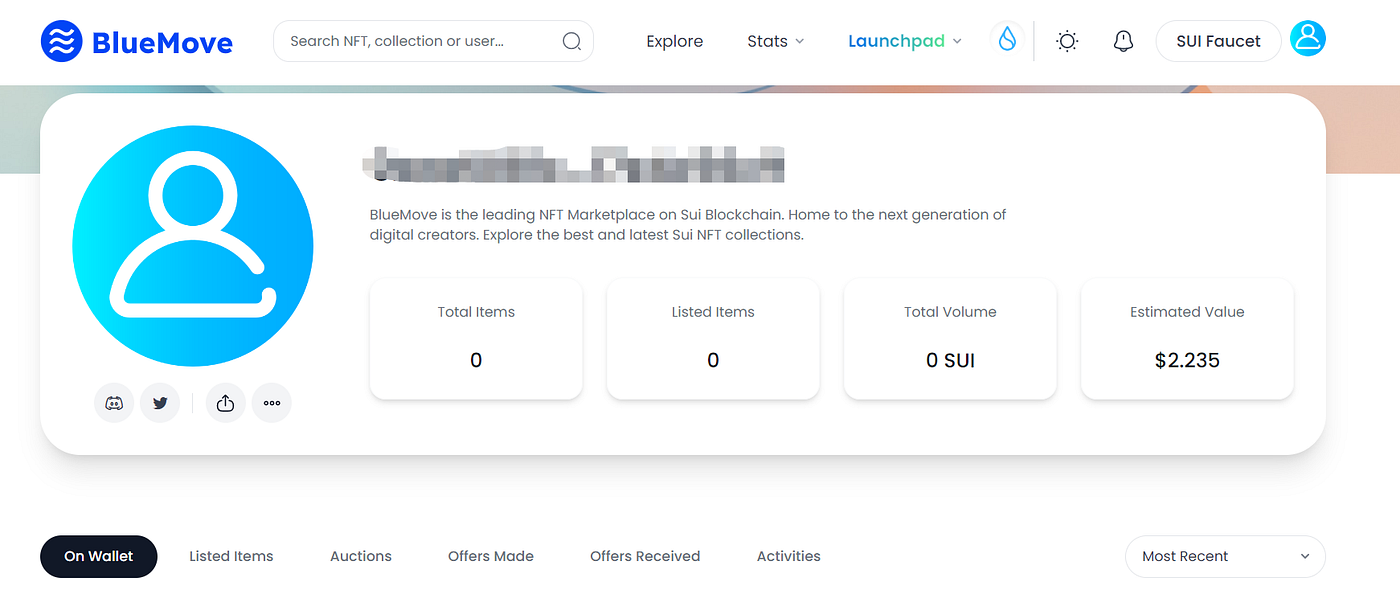This screenshot has width=1400, height=611.
Task: Click the Listed Items stat card
Action: pos(713,339)
